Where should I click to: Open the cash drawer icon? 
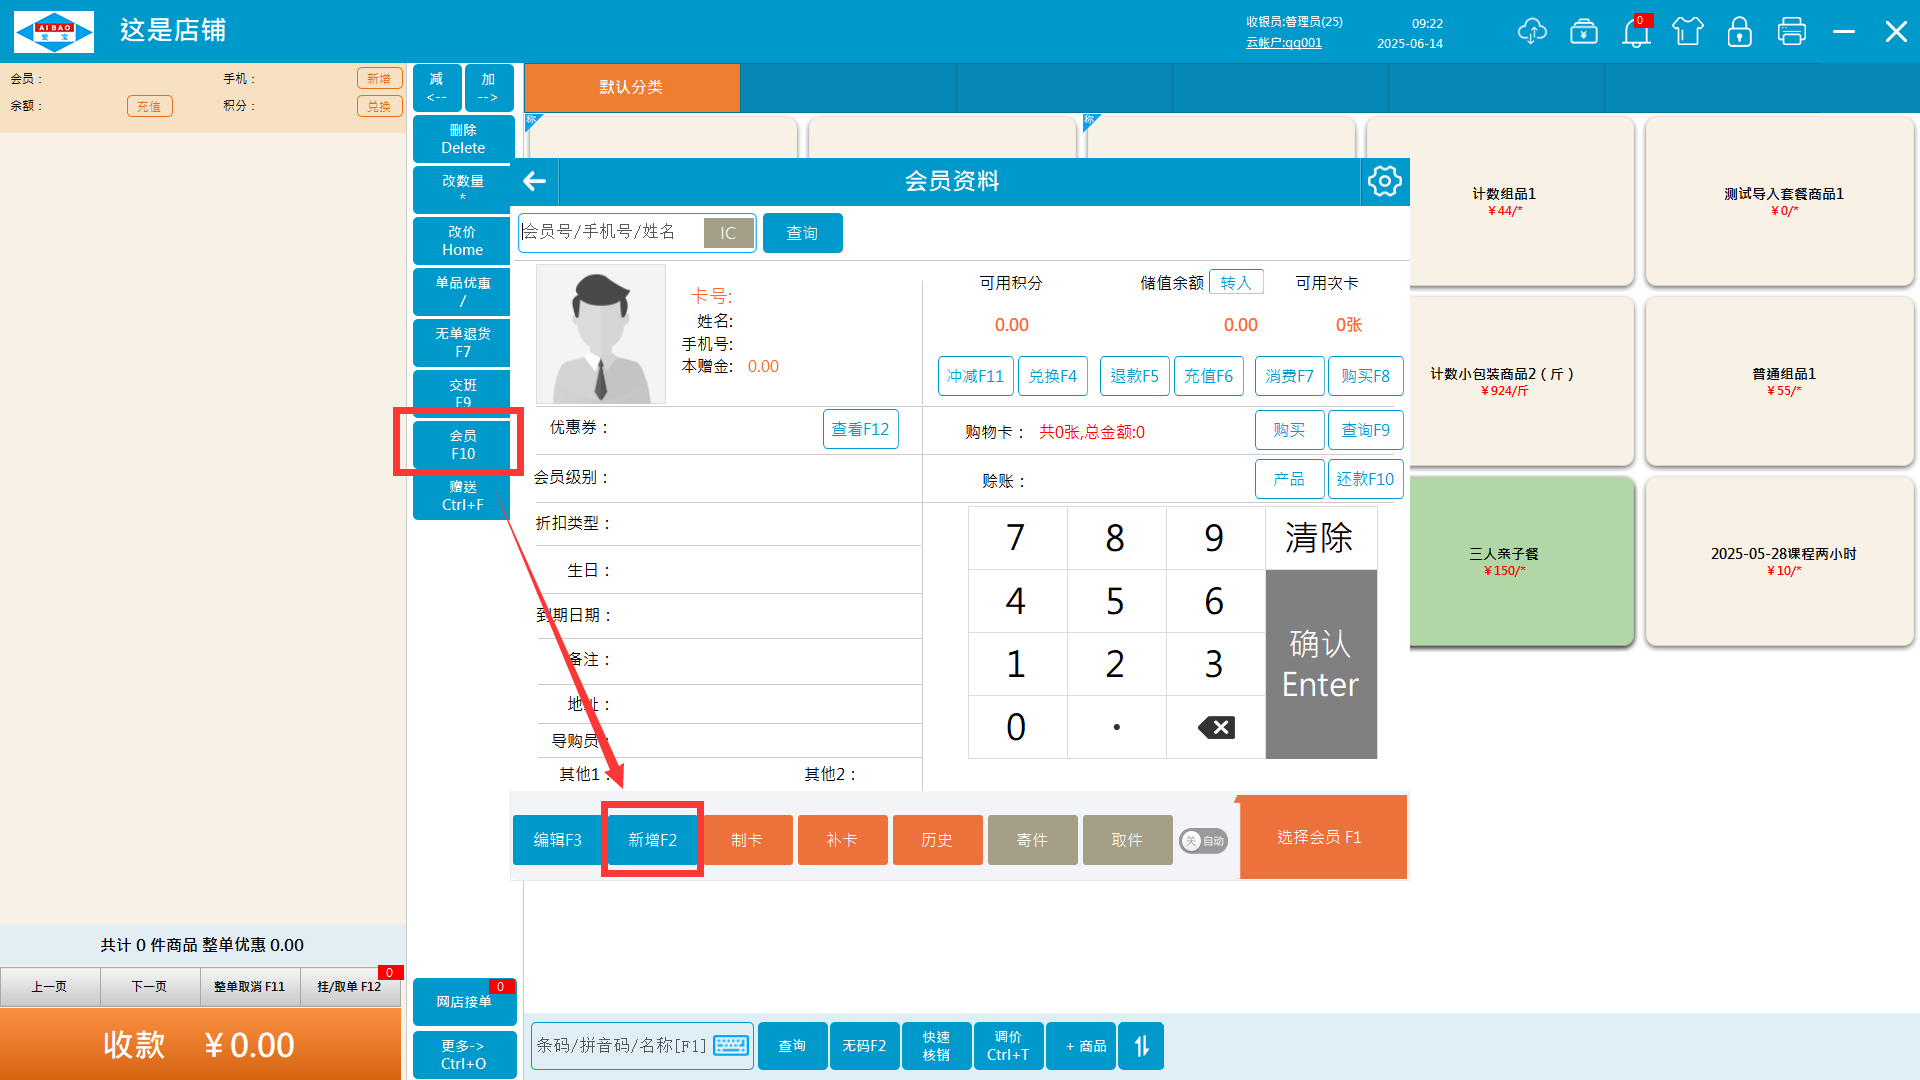pyautogui.click(x=1584, y=32)
